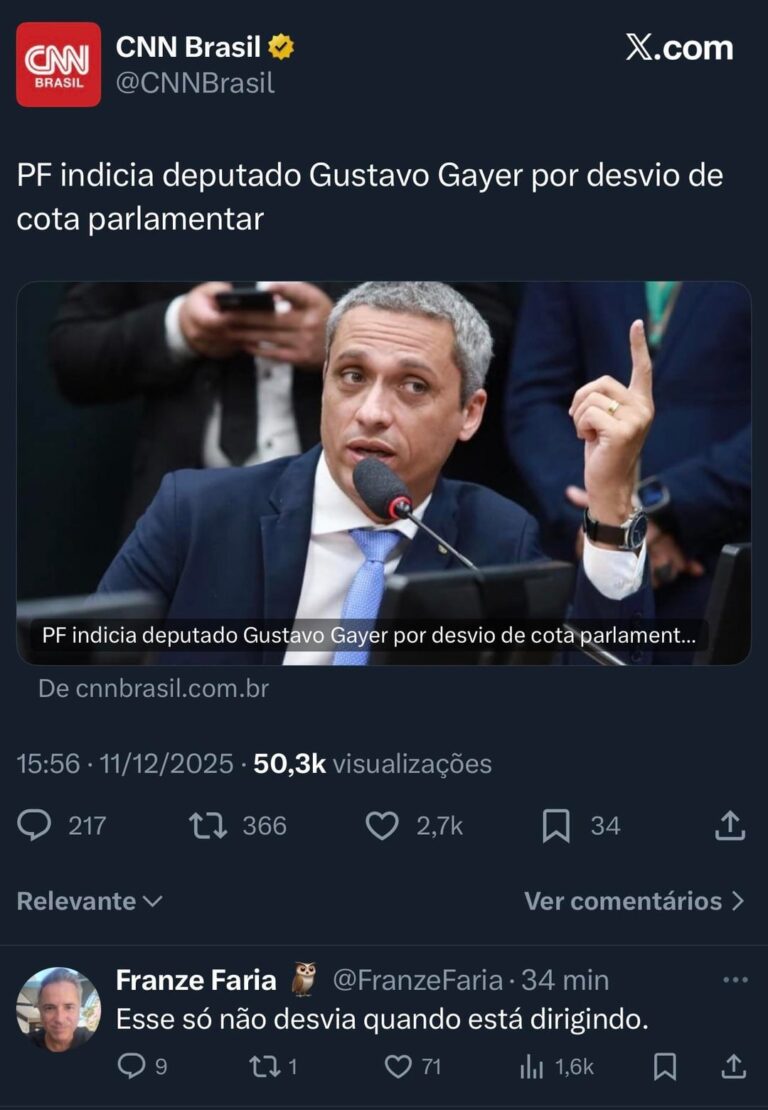
Task: View analytics of Franze Faria's comment
Action: 531,1067
